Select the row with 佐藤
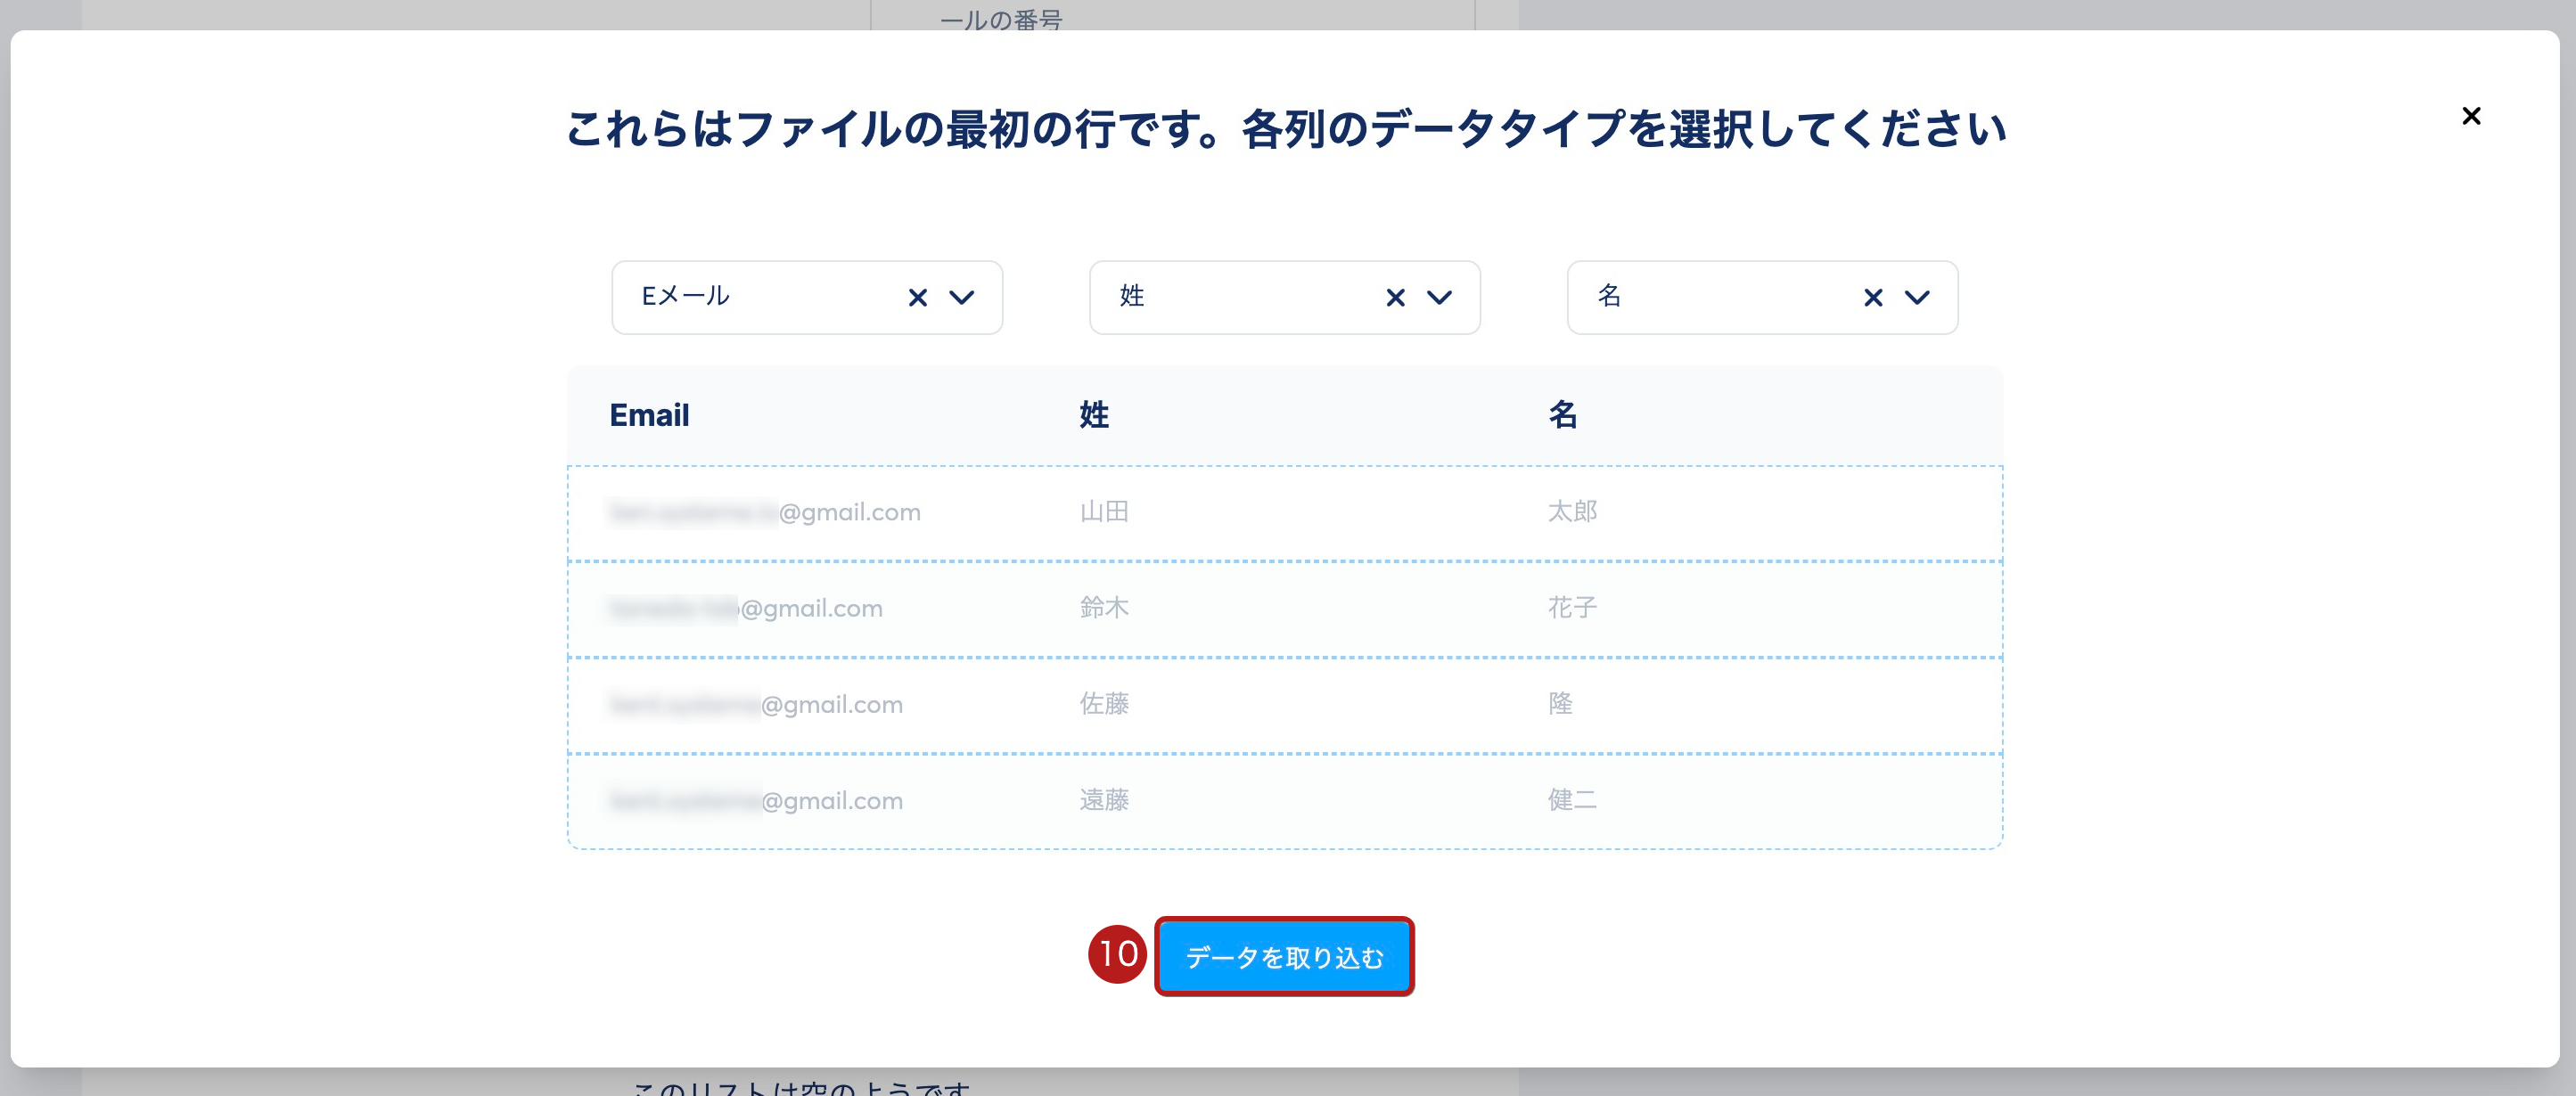Screen dimensions: 2576x1096 tap(1104, 704)
